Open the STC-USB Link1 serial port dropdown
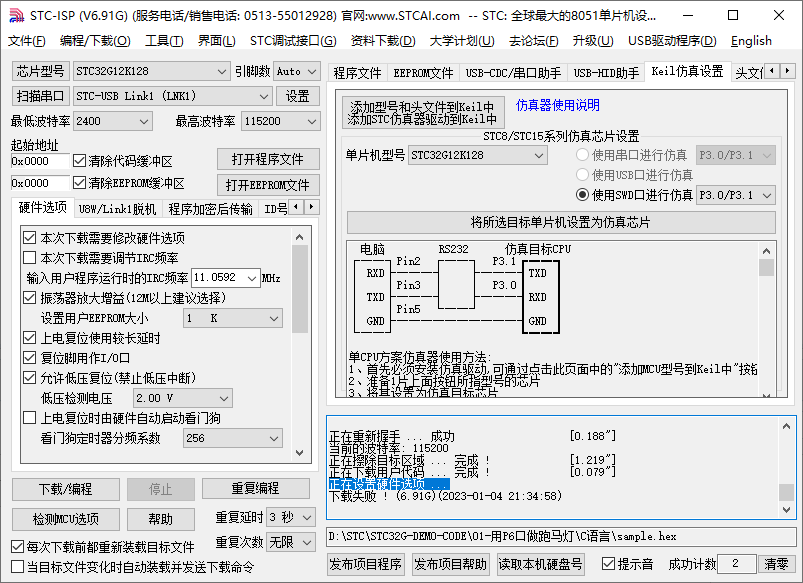The width and height of the screenshot is (803, 583). tap(172, 96)
